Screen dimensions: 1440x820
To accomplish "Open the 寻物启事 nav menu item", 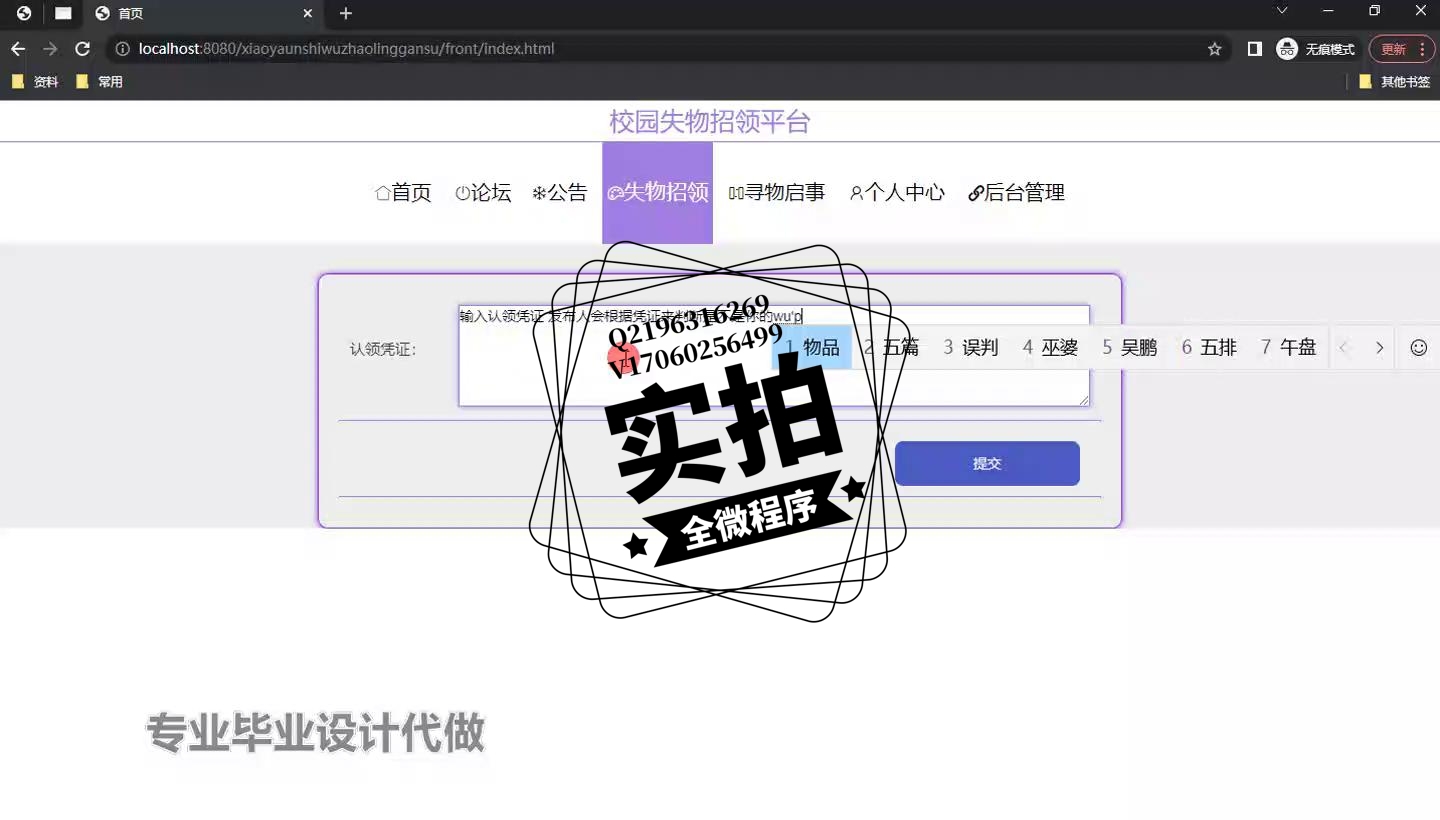I will [777, 193].
